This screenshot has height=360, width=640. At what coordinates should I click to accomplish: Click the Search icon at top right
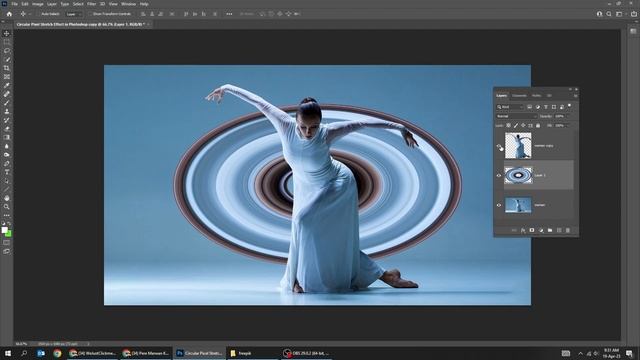pos(609,14)
